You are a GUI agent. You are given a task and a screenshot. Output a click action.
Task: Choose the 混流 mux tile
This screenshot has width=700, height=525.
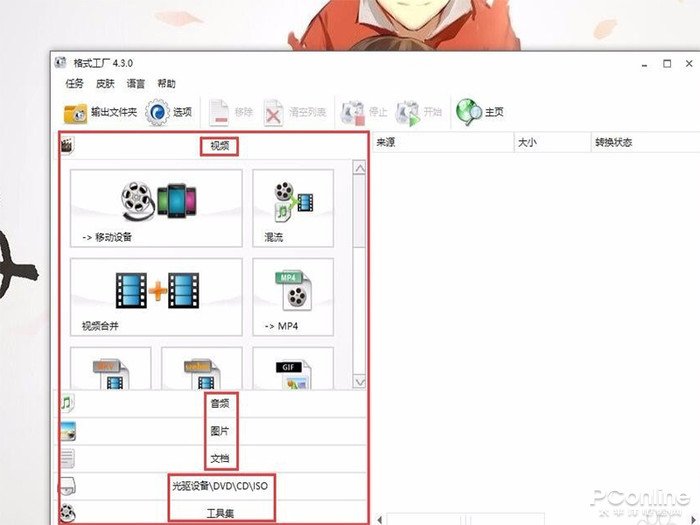(296, 207)
